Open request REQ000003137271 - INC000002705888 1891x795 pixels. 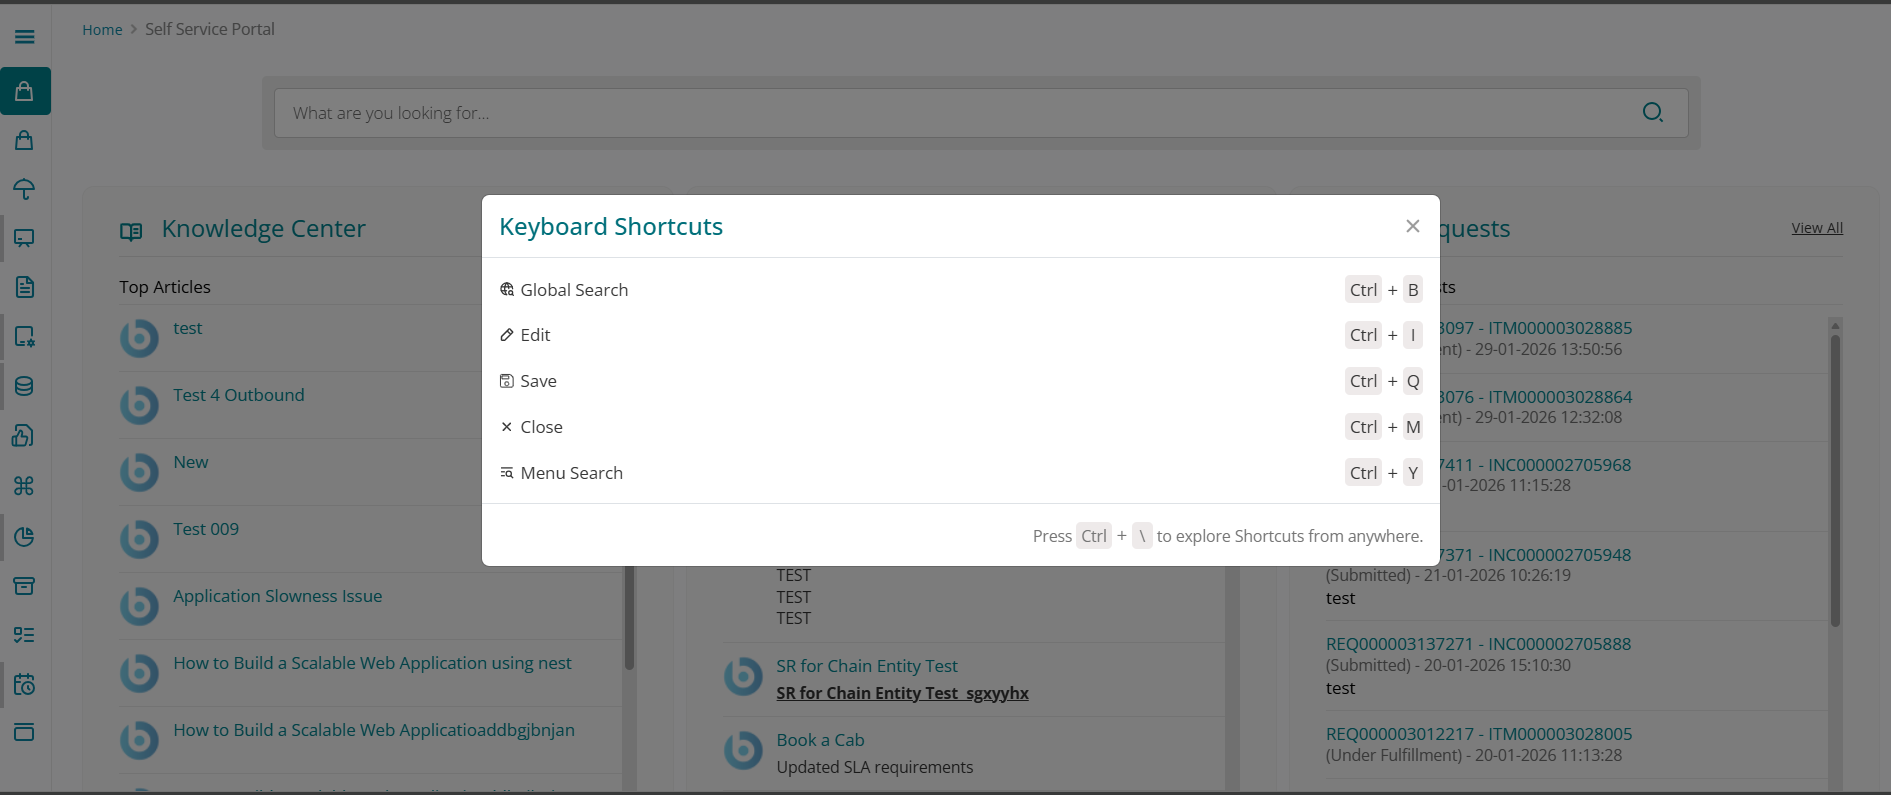(x=1478, y=644)
